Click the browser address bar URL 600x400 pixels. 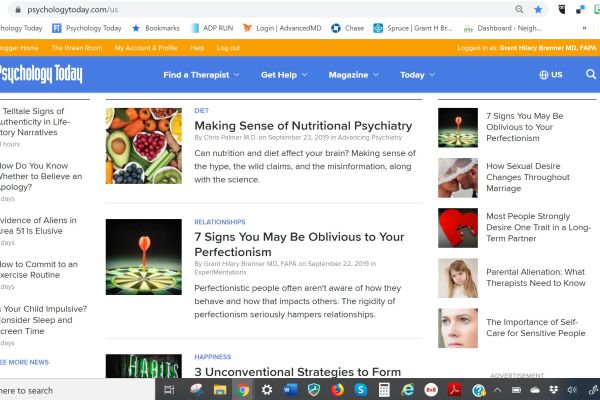coord(72,10)
